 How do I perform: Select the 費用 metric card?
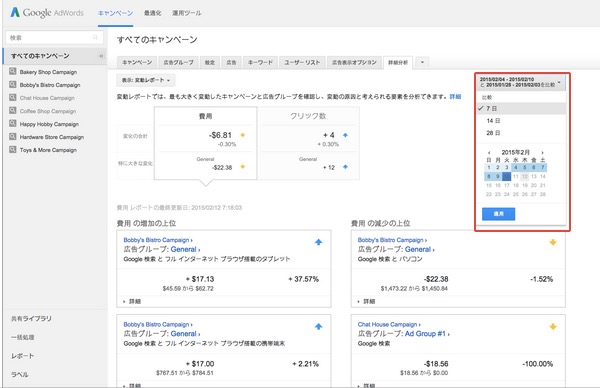[x=205, y=143]
